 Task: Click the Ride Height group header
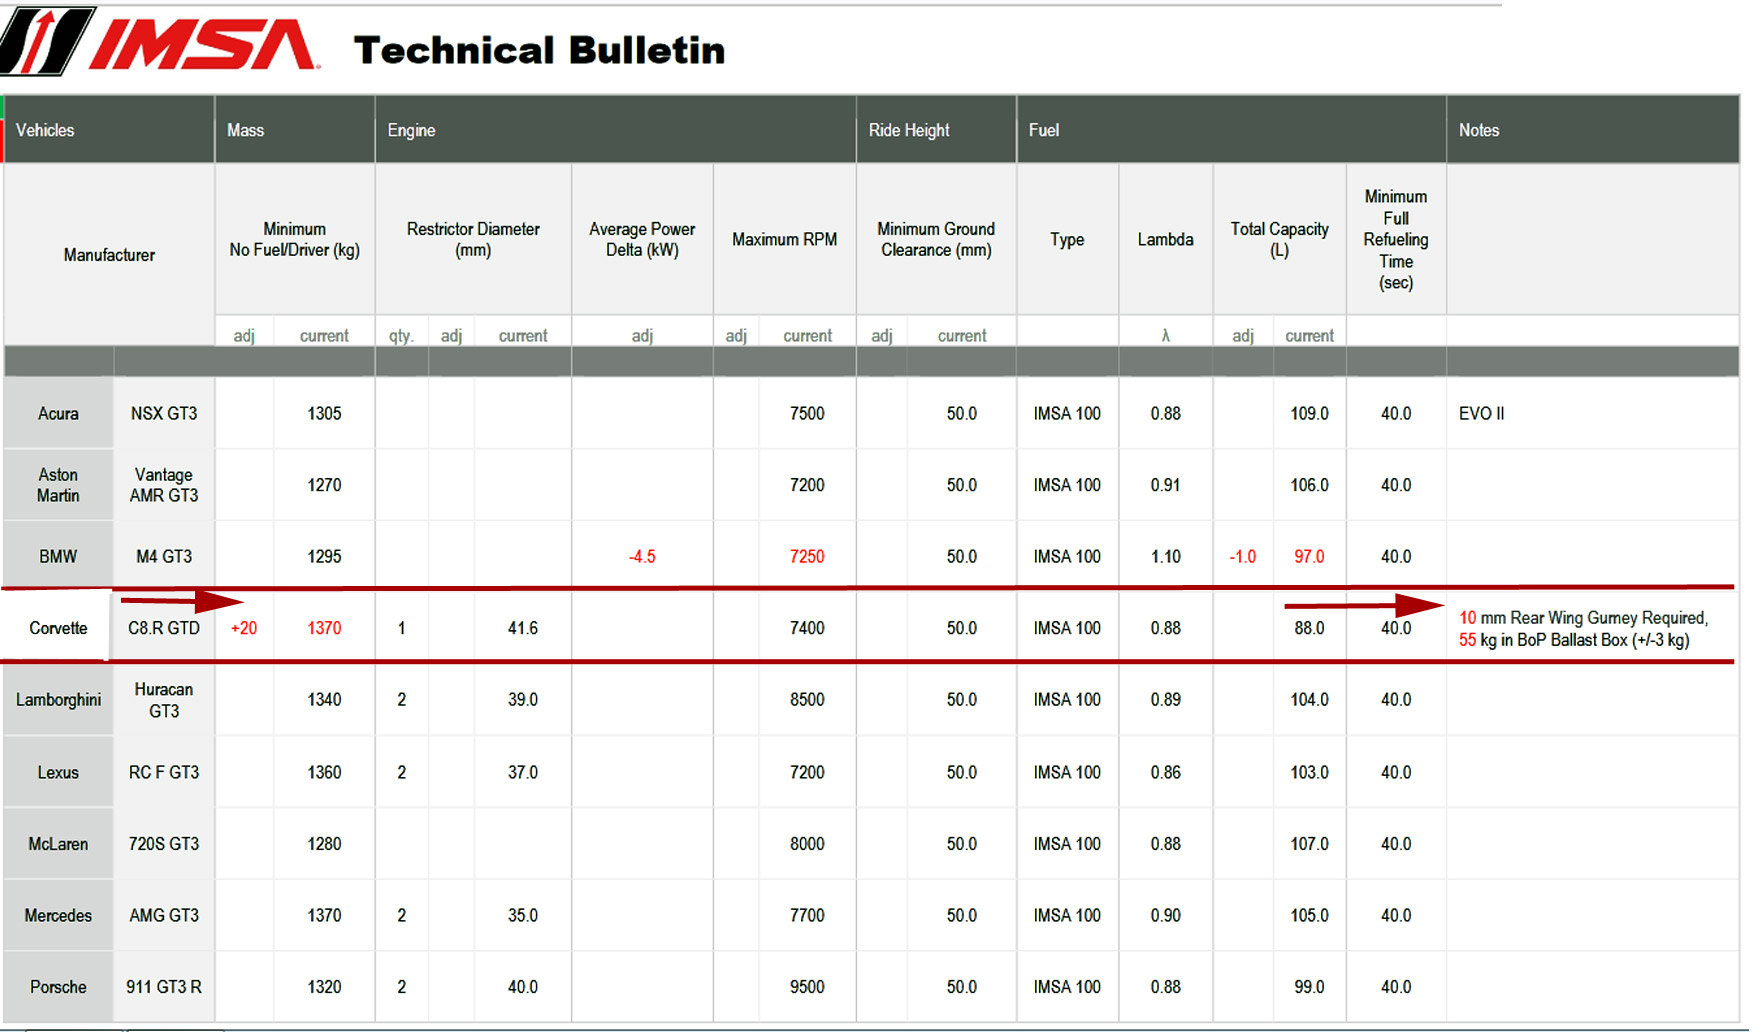coord(908,130)
